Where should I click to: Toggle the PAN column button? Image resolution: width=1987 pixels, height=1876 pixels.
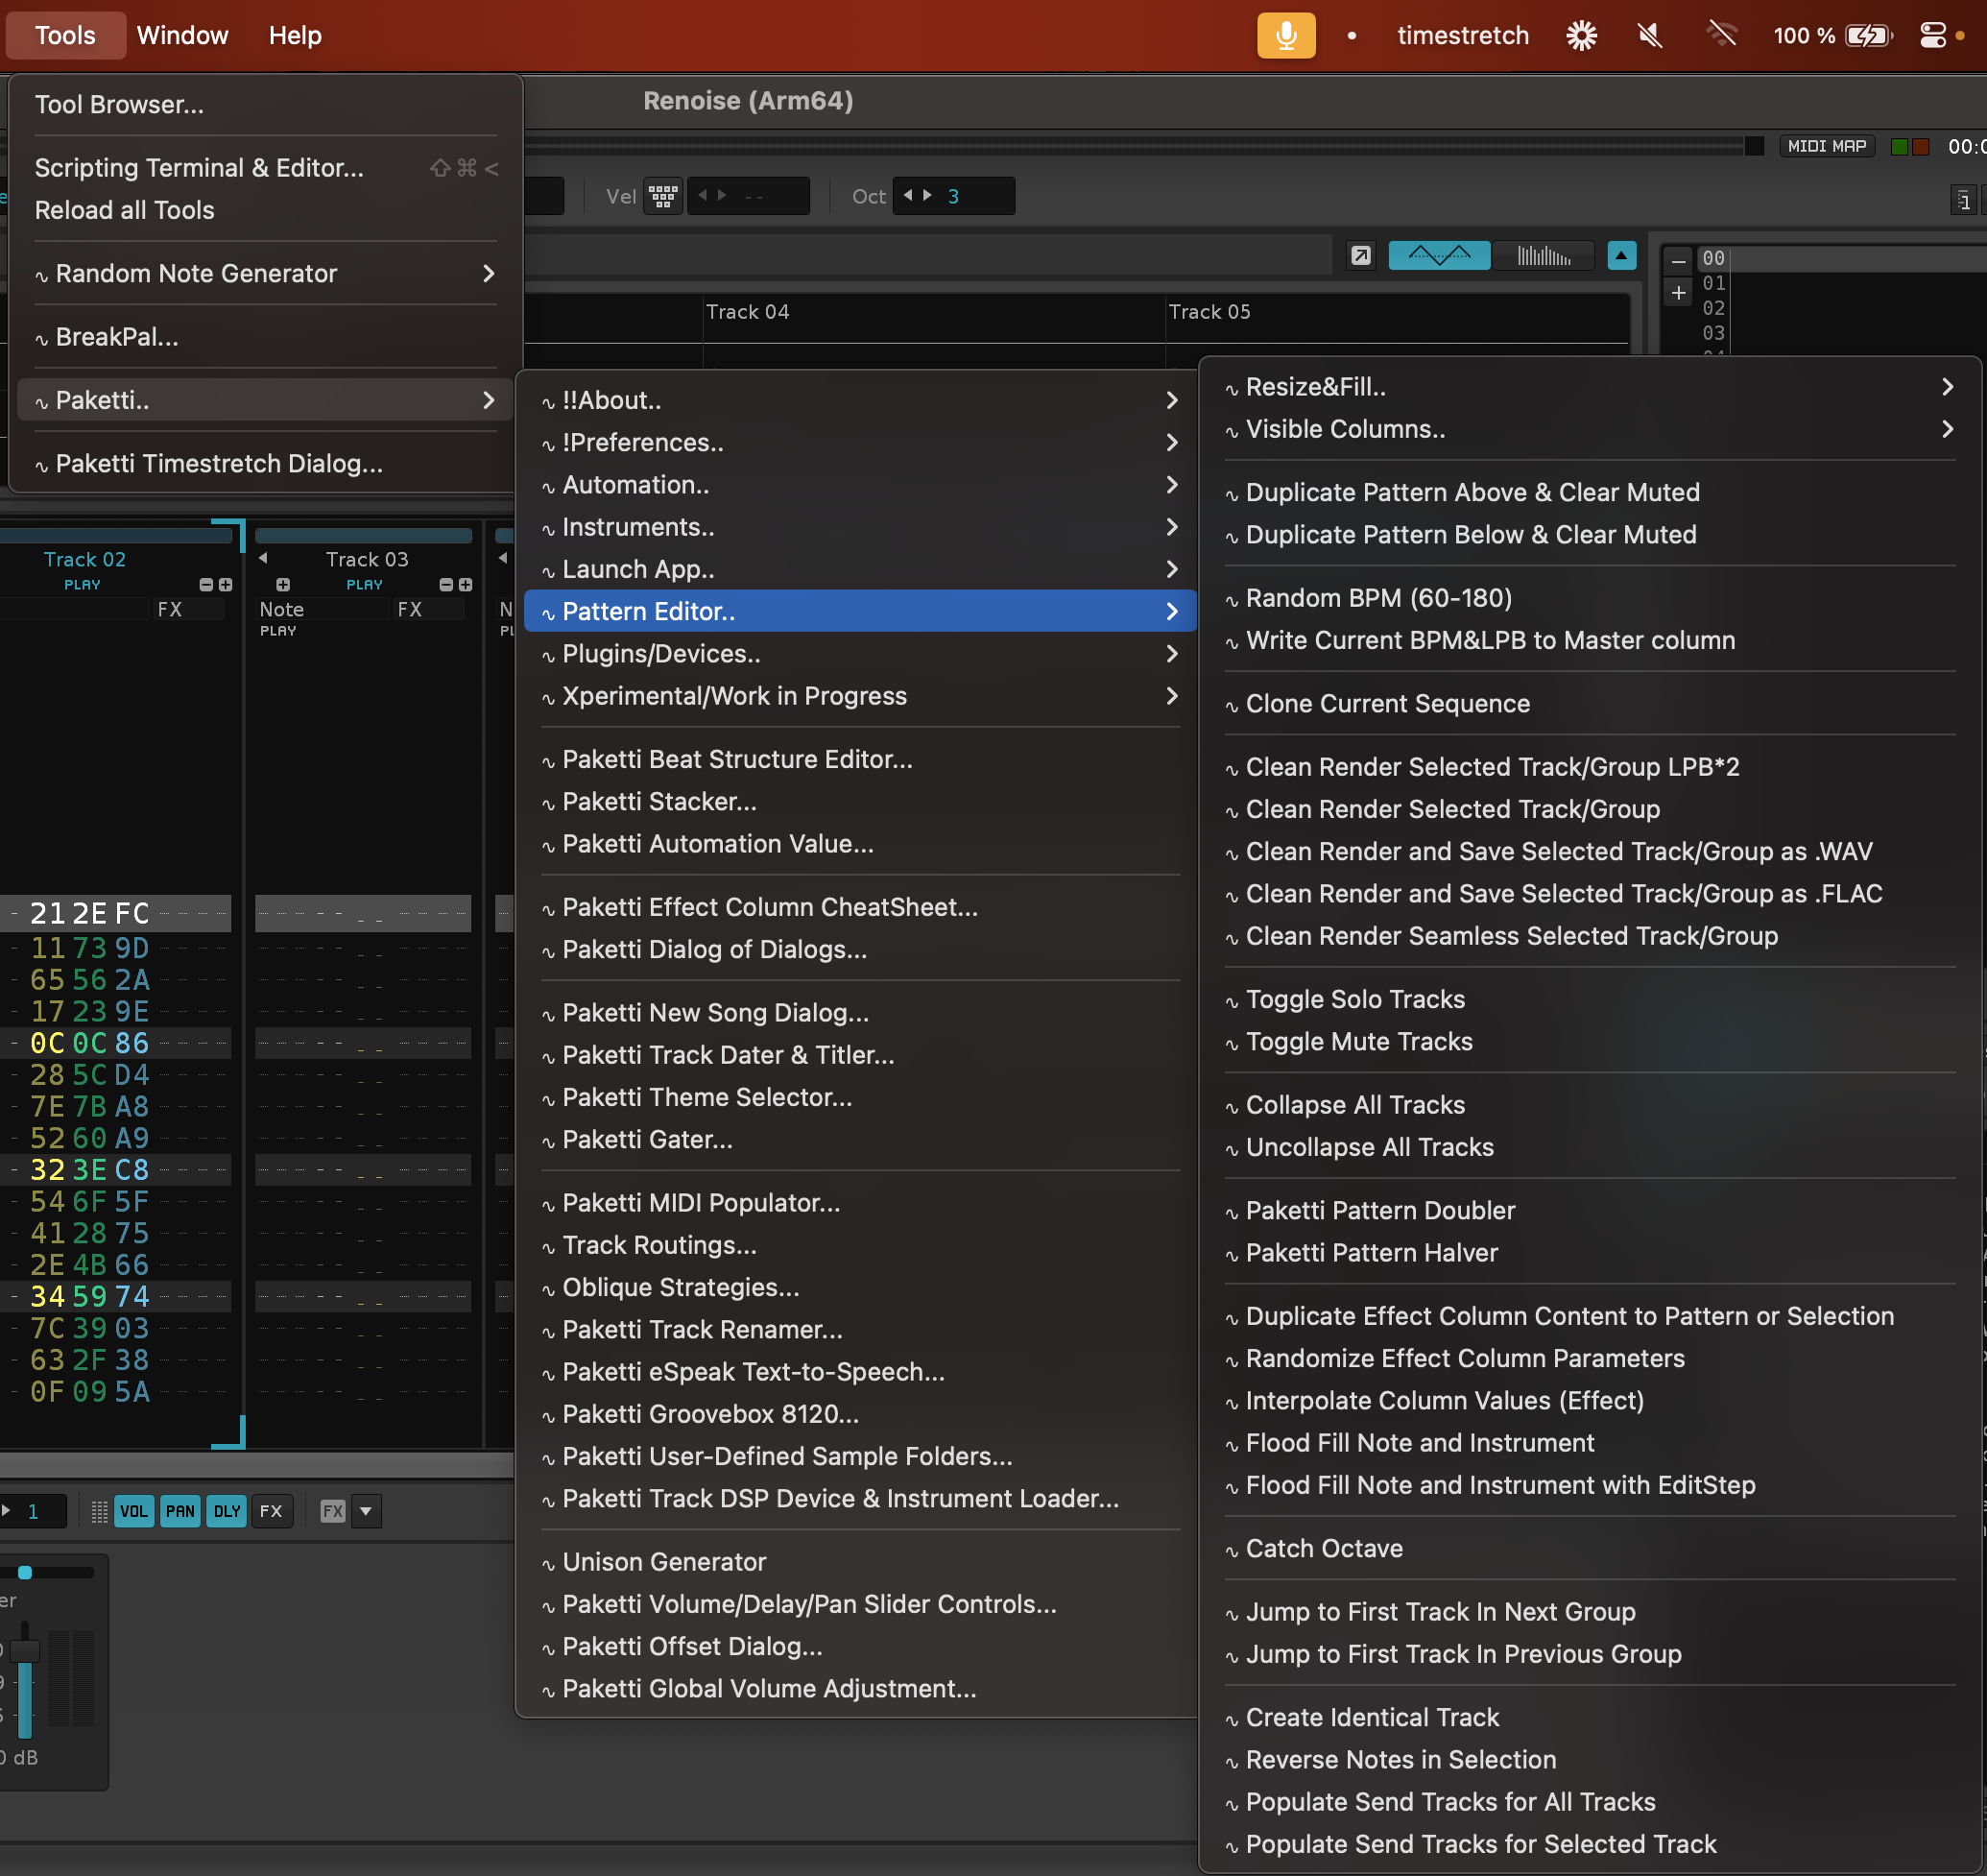click(x=180, y=1511)
